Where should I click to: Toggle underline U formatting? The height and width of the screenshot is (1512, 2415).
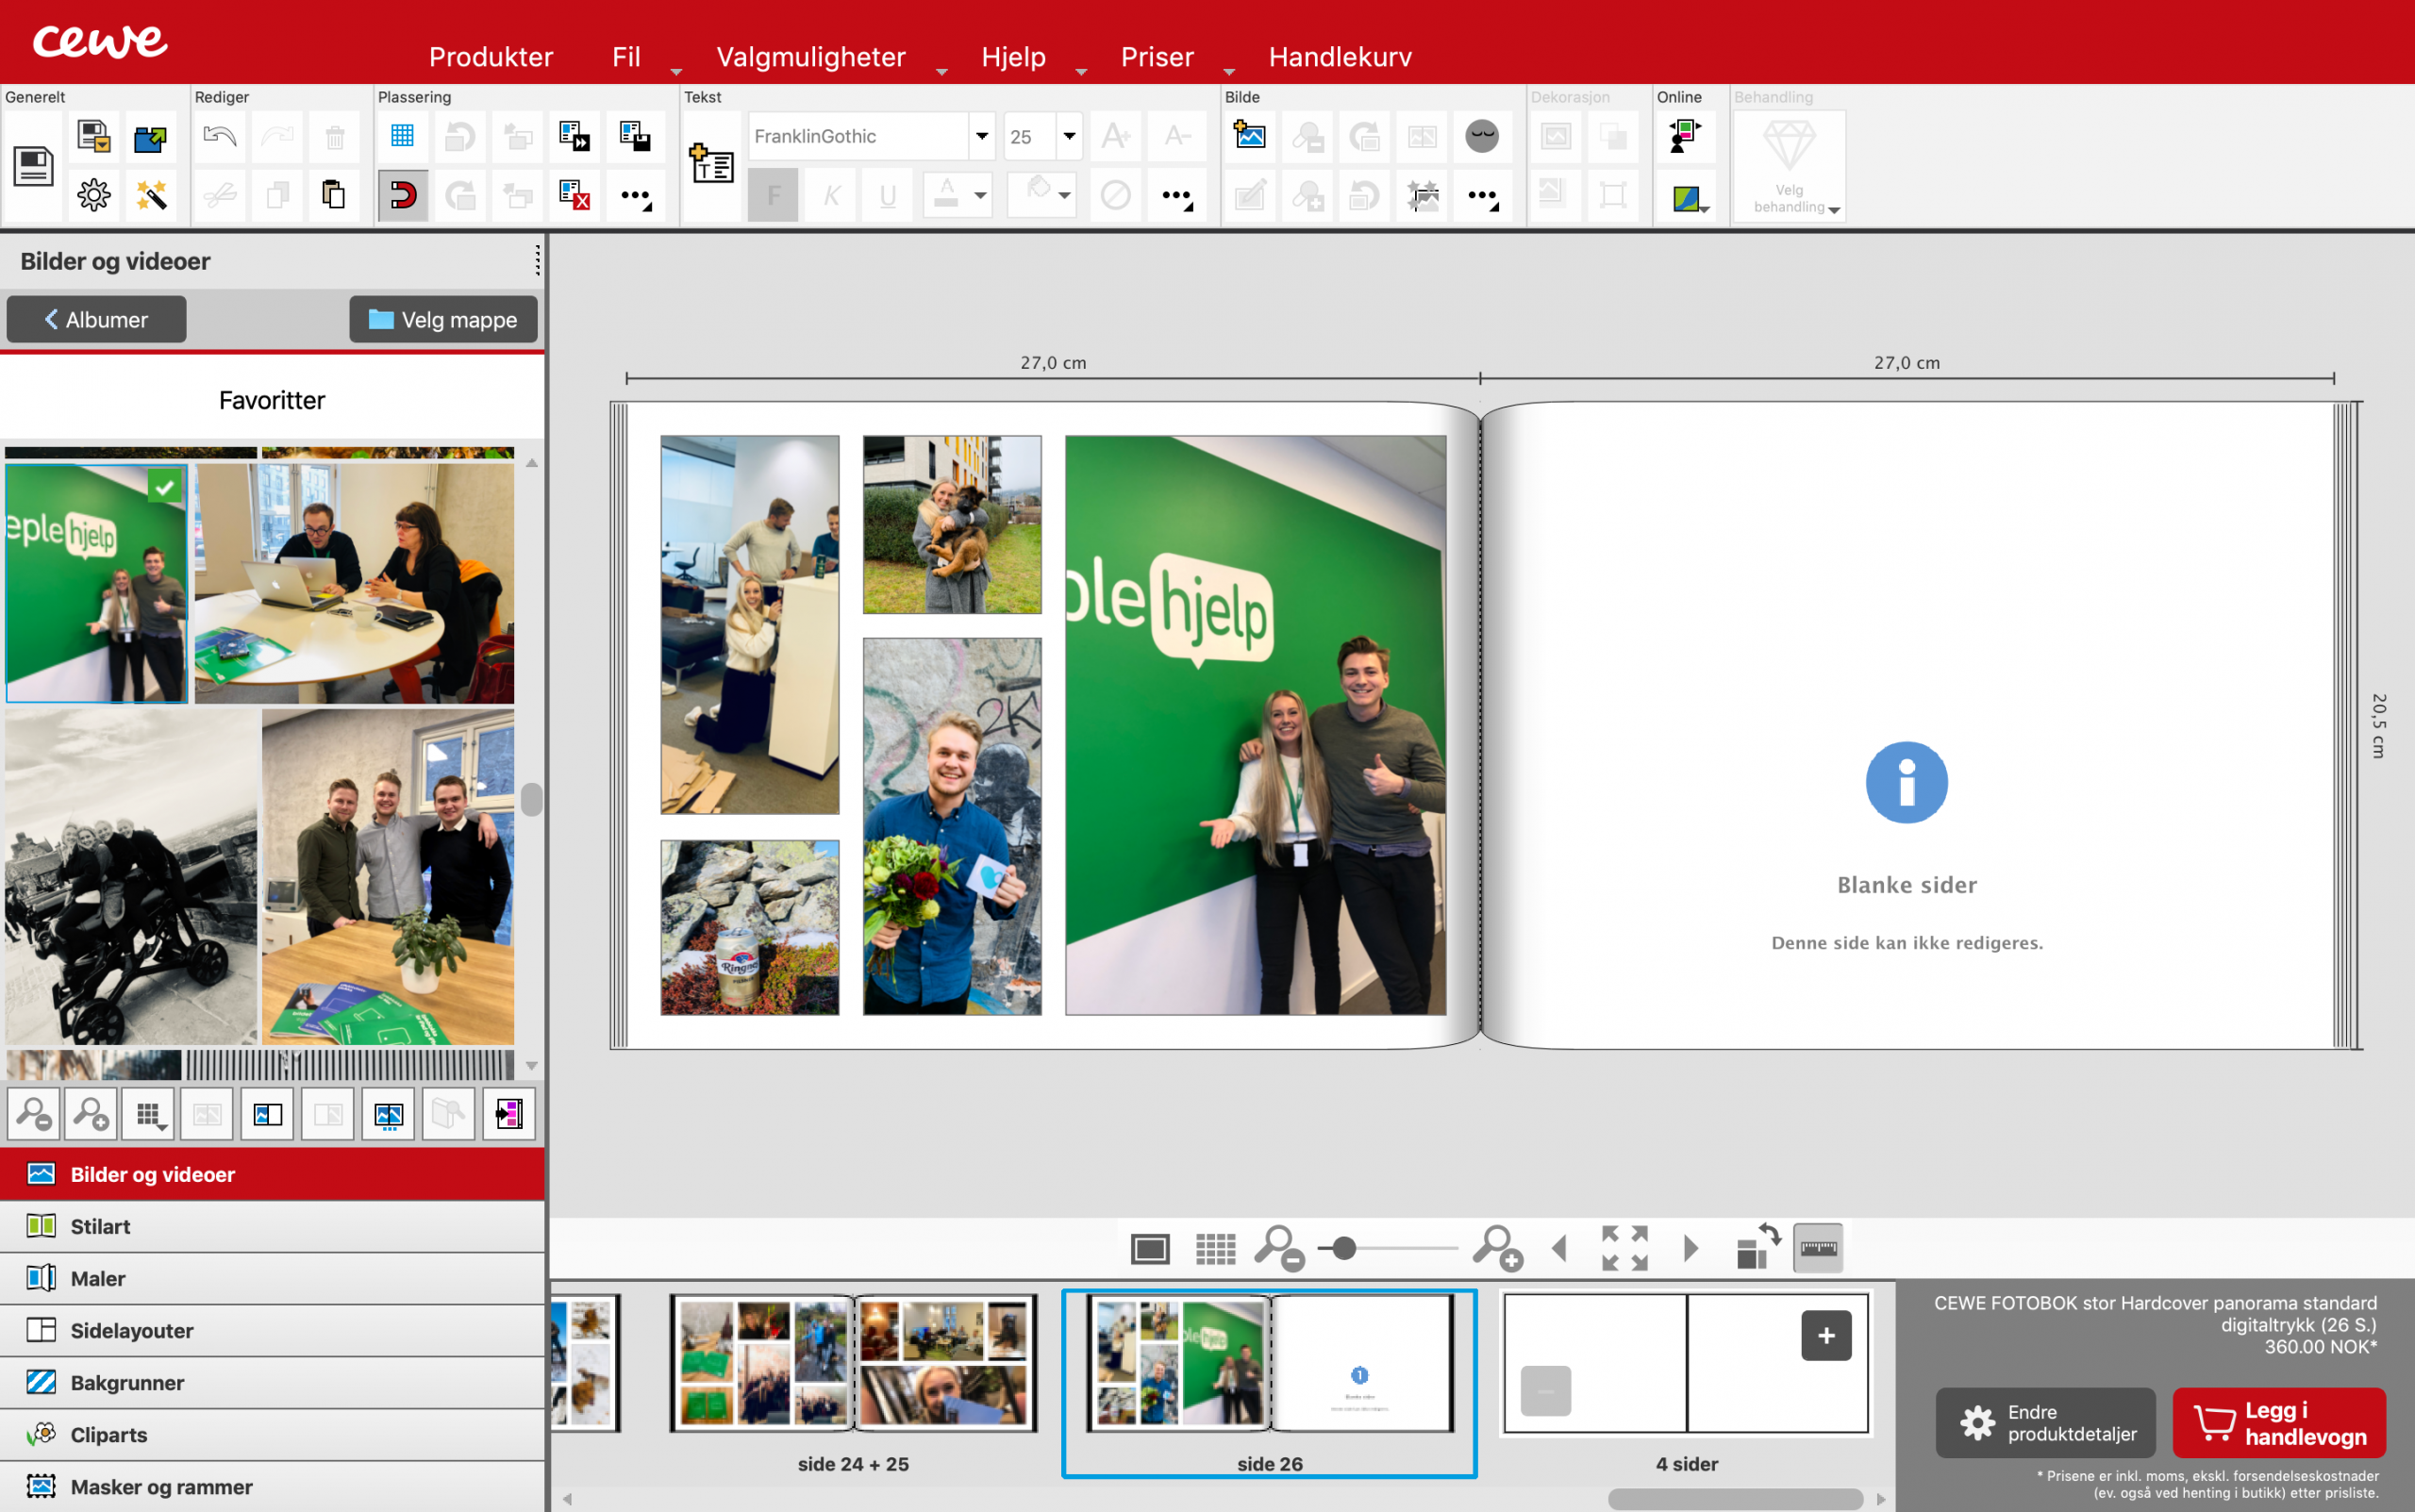click(888, 194)
